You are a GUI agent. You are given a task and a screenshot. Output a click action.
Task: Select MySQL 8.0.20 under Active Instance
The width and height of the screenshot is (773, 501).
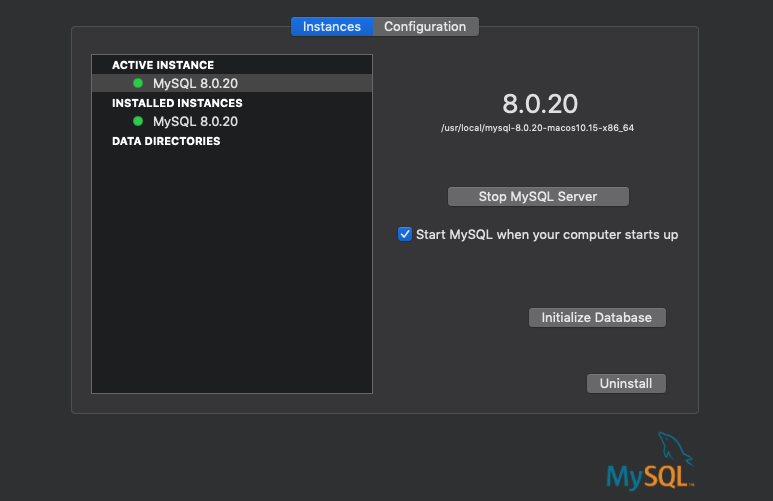pyautogui.click(x=232, y=83)
